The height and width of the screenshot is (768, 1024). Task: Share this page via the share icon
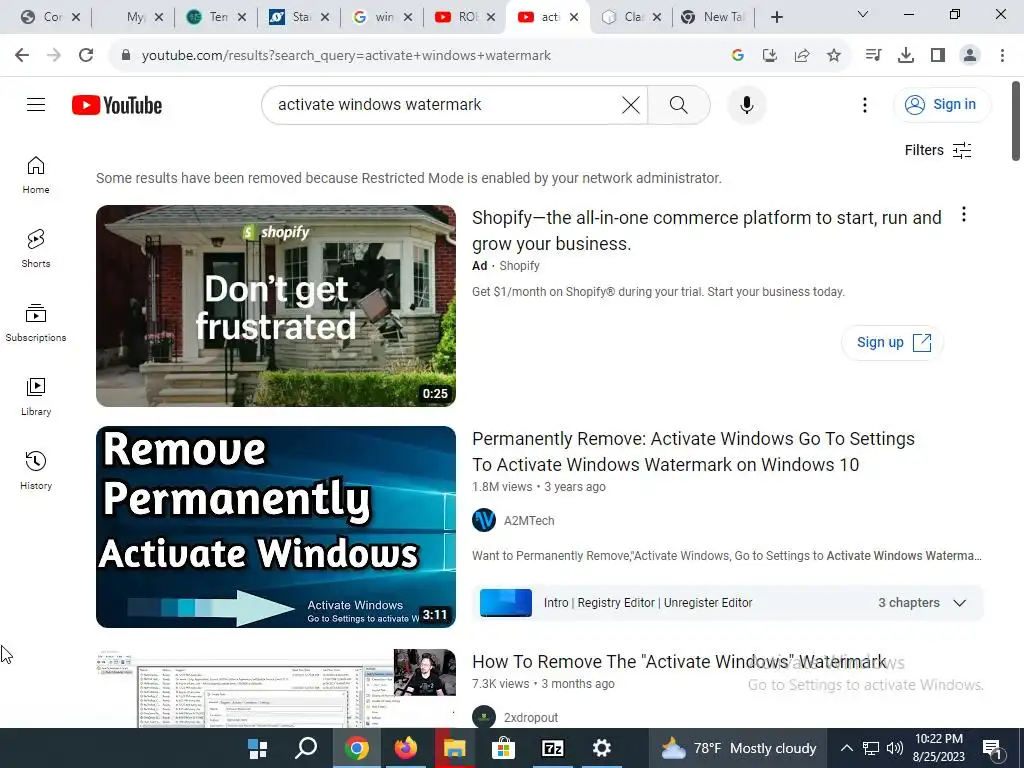pos(801,56)
